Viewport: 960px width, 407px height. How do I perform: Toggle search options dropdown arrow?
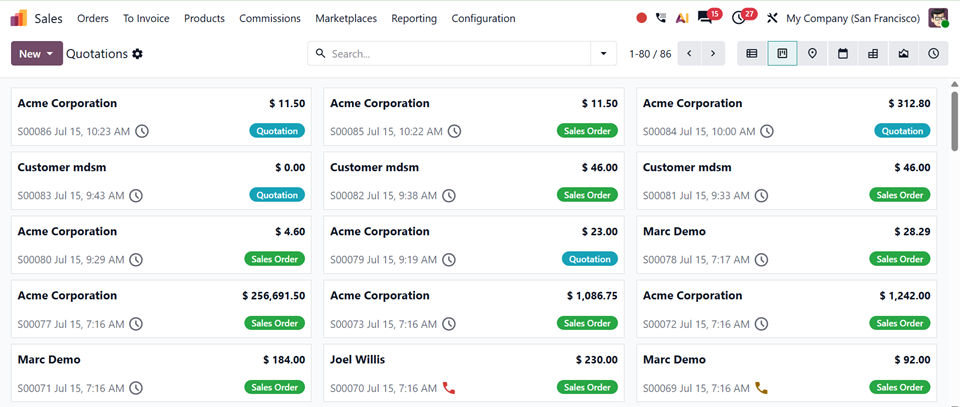click(x=604, y=54)
